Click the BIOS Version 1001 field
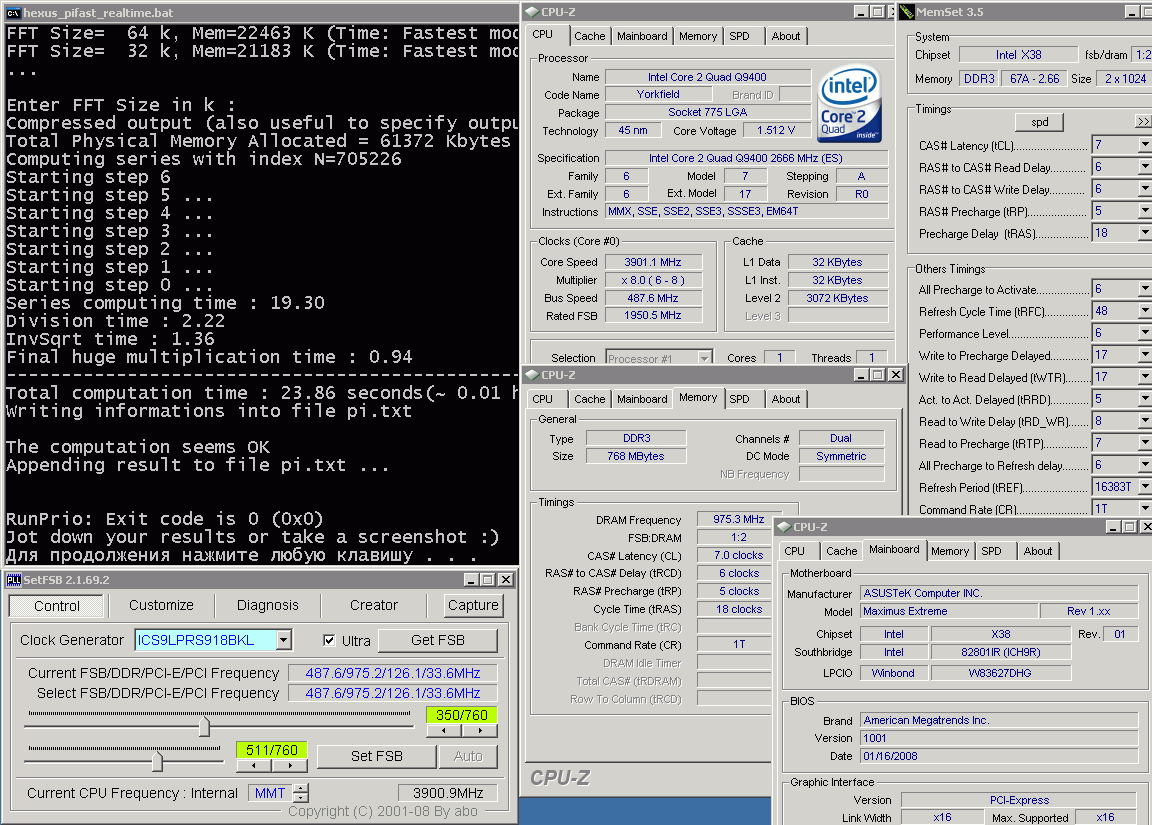This screenshot has height=825, width=1152. point(999,738)
